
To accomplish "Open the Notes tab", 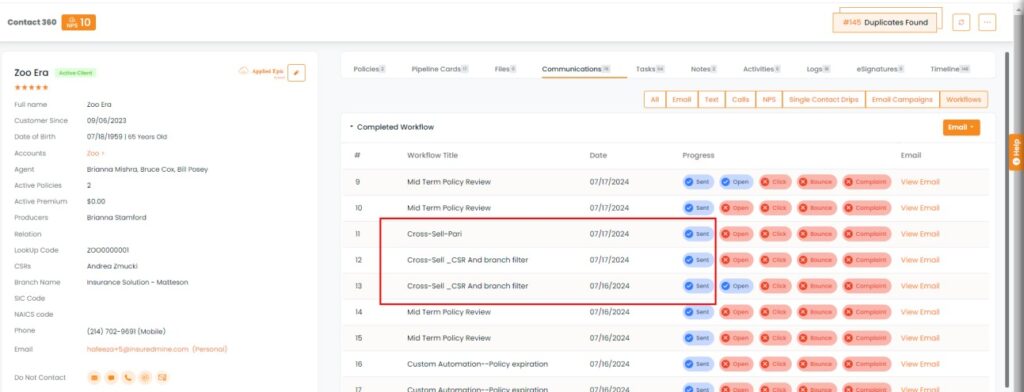I will coord(703,69).
